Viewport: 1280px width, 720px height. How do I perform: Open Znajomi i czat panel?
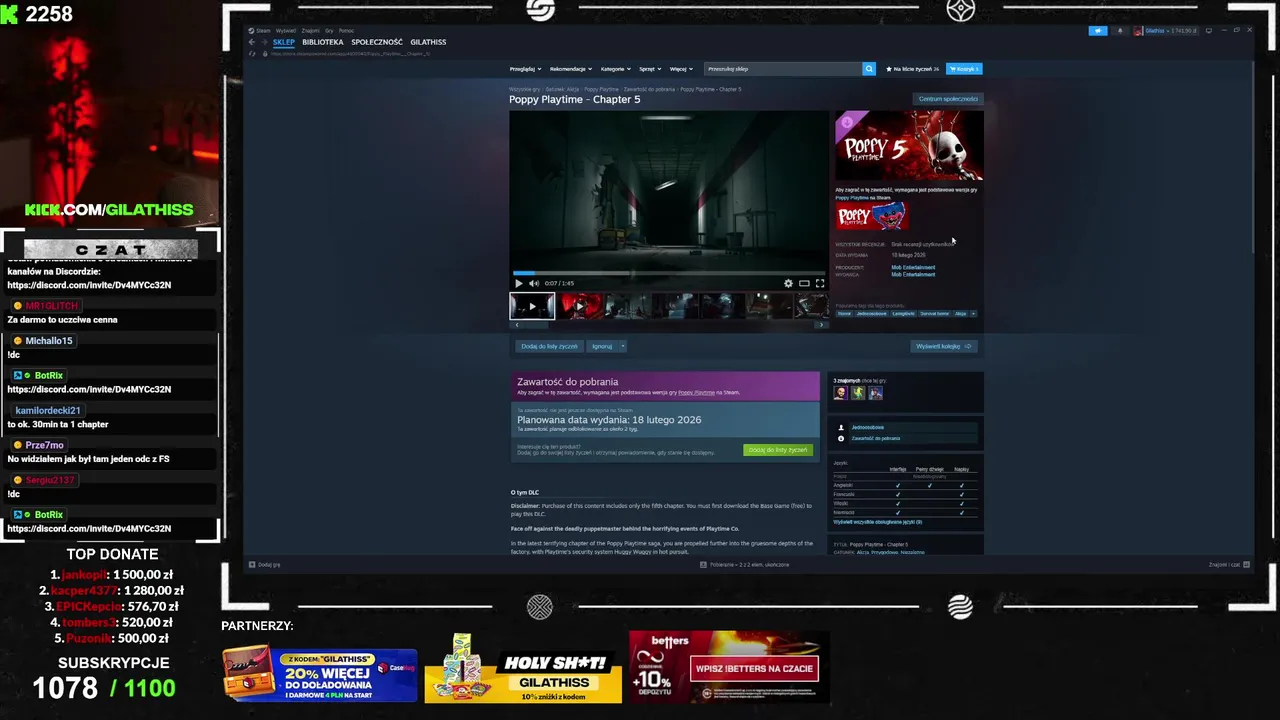coord(1230,565)
